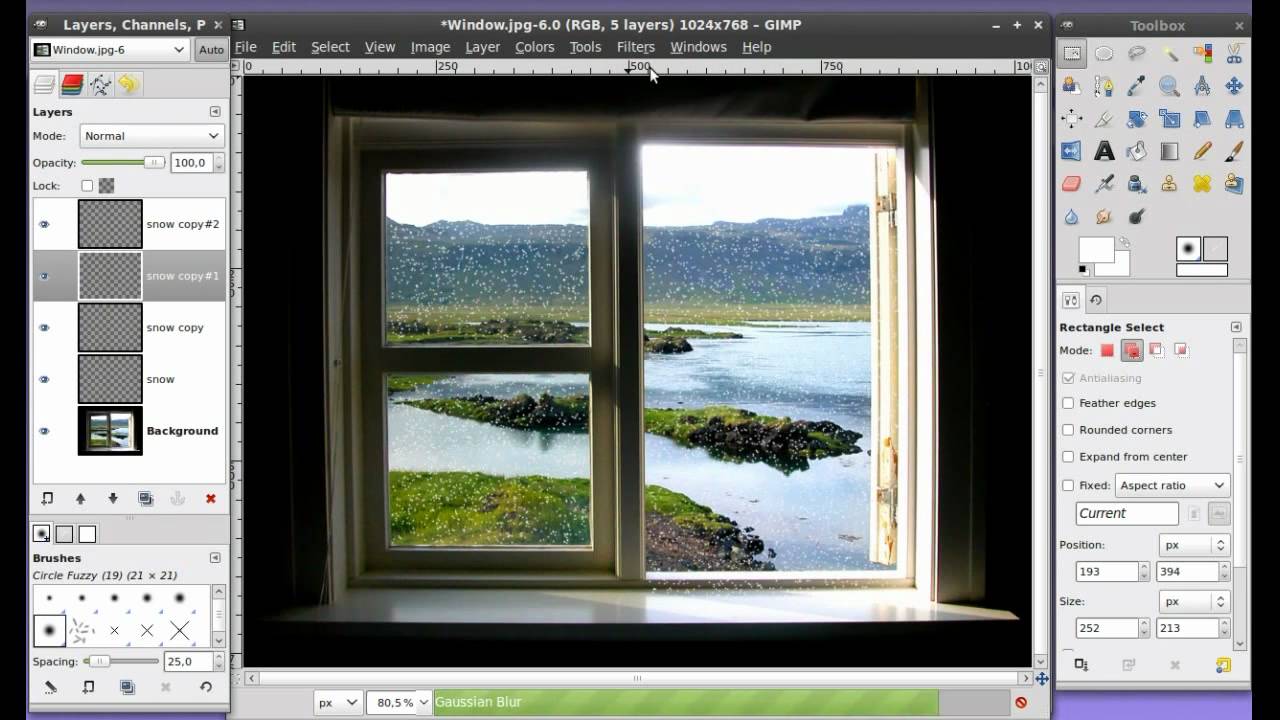Lower the selected layer with down arrow
The width and height of the screenshot is (1280, 720).
(113, 498)
